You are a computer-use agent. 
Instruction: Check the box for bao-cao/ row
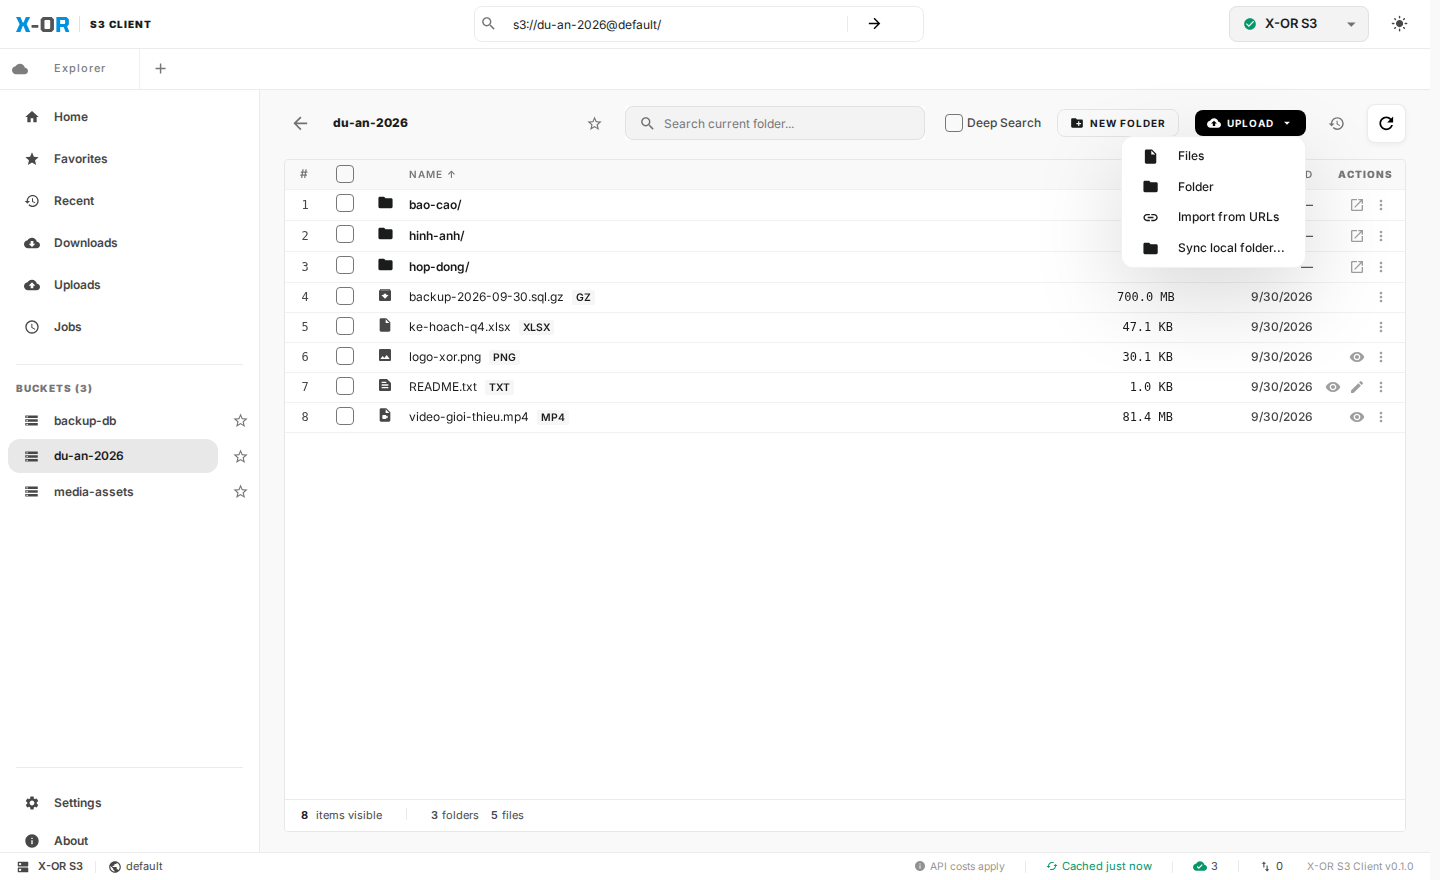click(x=345, y=204)
